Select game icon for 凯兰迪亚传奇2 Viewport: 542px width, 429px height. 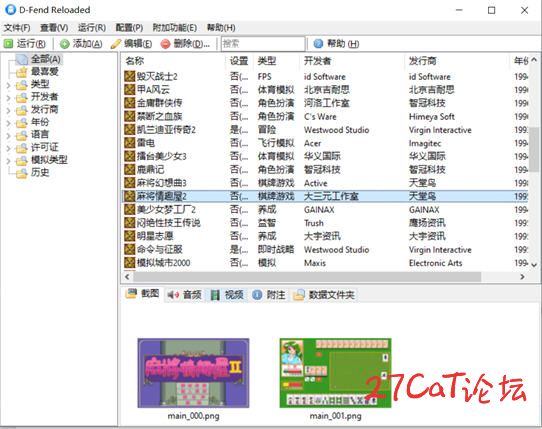(x=130, y=130)
